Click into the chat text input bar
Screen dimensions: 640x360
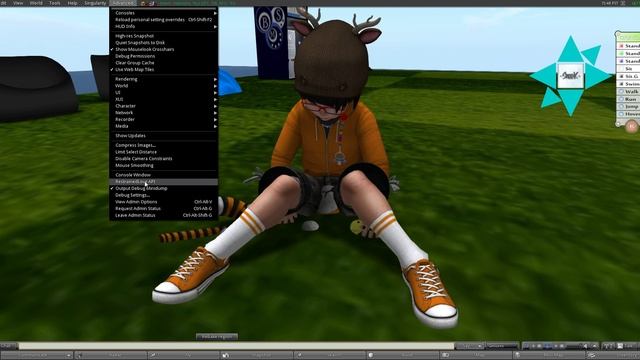[x=236, y=346]
